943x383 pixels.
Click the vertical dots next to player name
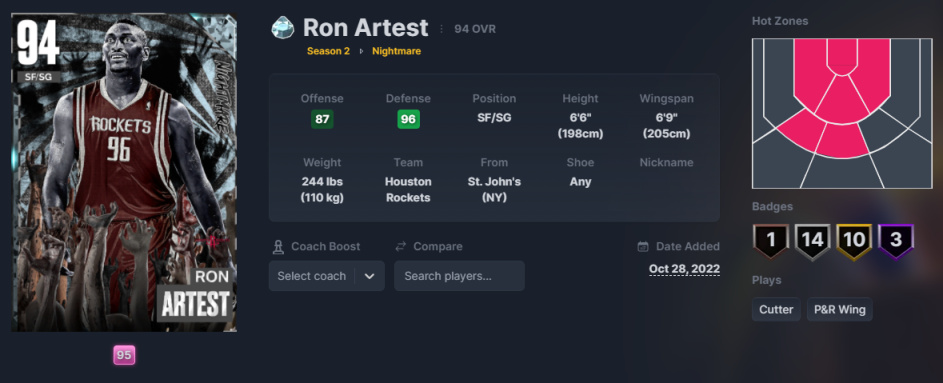[441, 29]
